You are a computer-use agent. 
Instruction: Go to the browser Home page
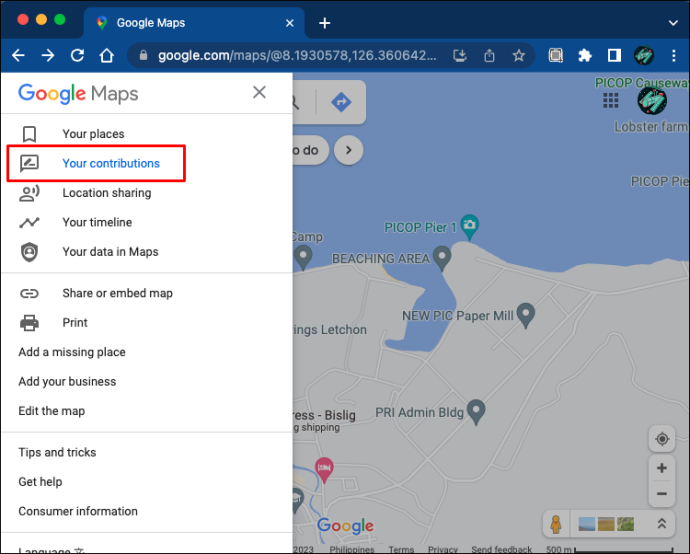[x=106, y=55]
